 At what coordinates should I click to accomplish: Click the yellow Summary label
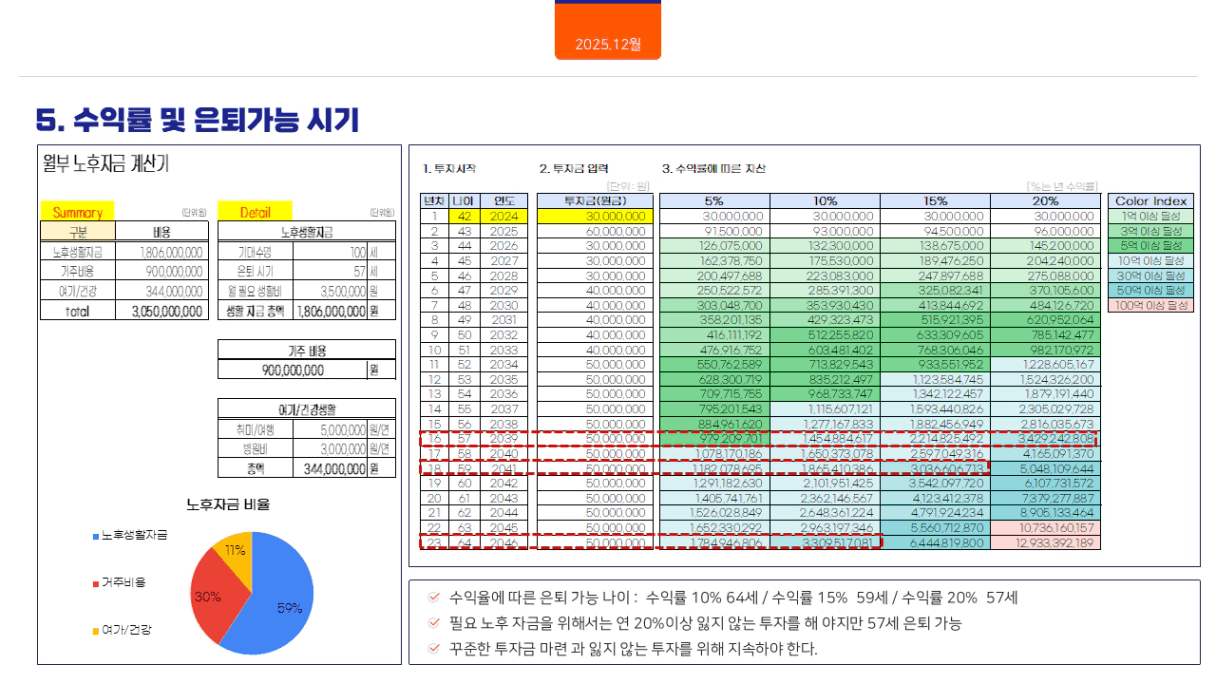77,212
